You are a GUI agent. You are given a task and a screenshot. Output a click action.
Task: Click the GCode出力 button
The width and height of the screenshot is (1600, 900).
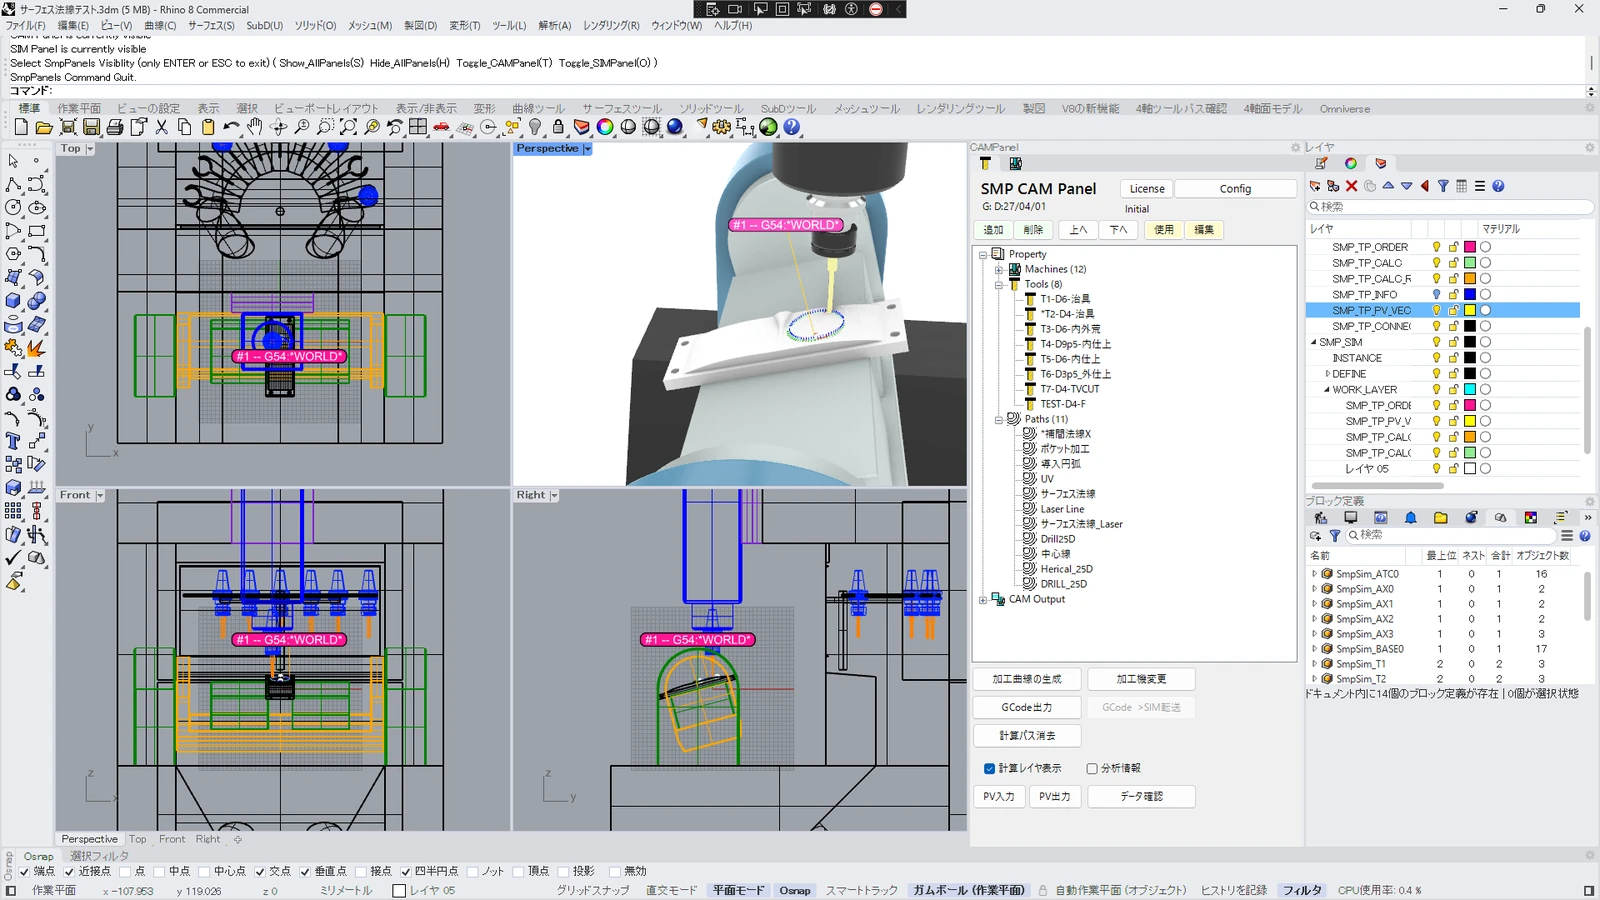click(1027, 707)
